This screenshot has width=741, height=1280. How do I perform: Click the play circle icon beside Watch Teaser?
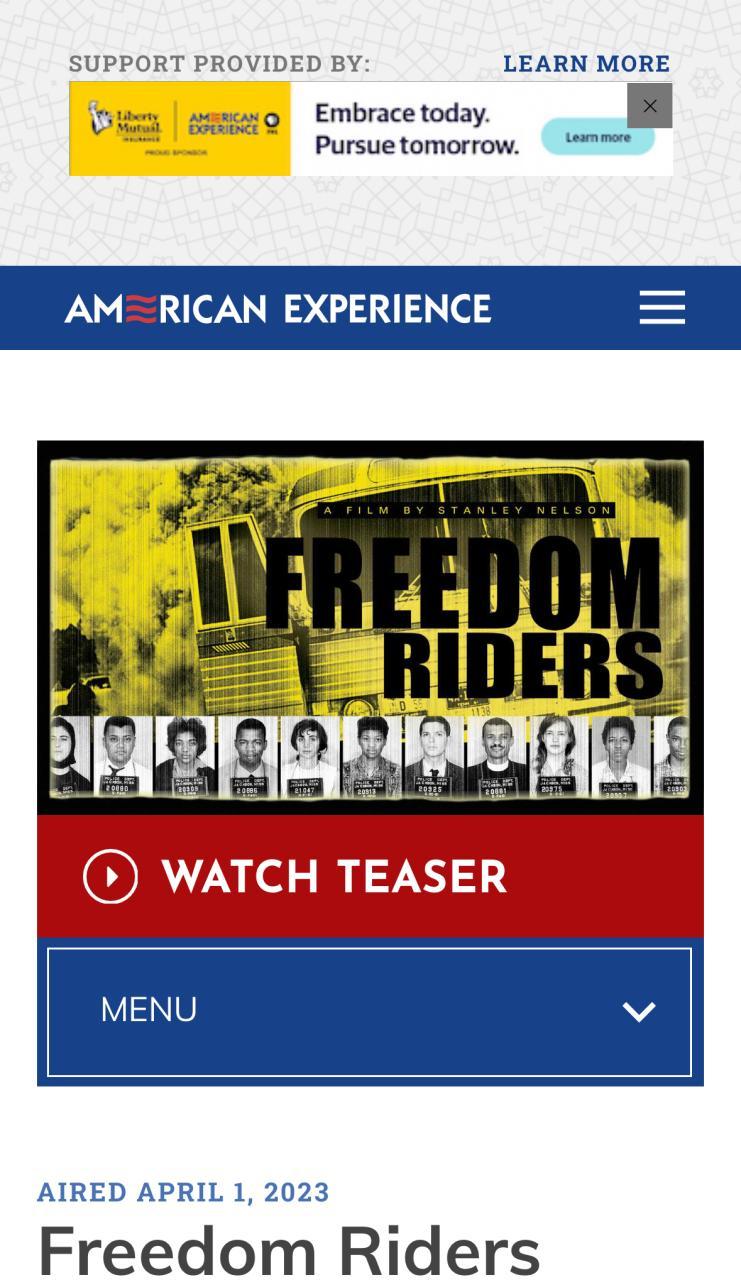pos(110,876)
